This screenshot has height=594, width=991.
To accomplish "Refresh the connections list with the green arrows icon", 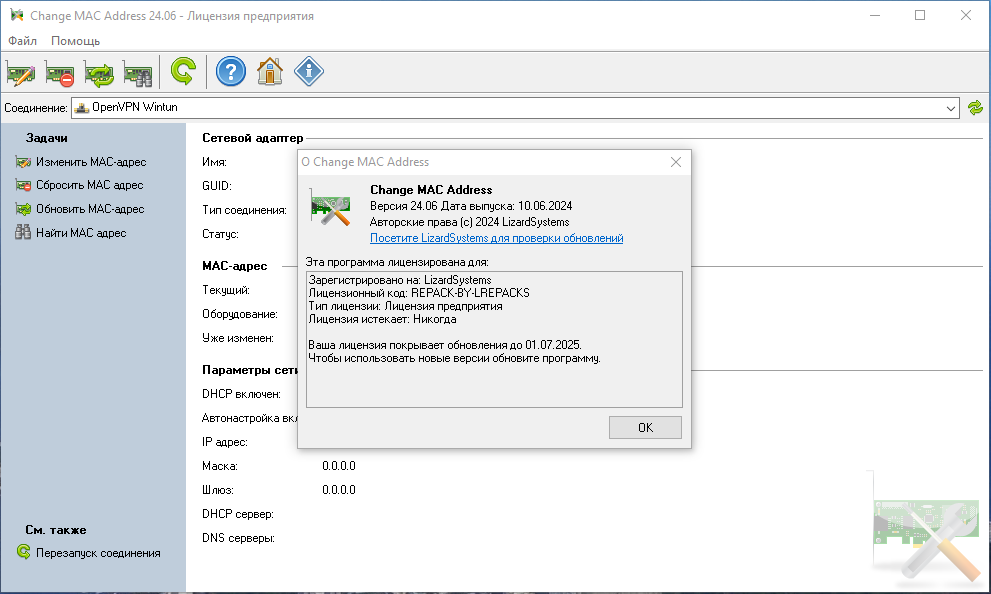I will [x=976, y=108].
